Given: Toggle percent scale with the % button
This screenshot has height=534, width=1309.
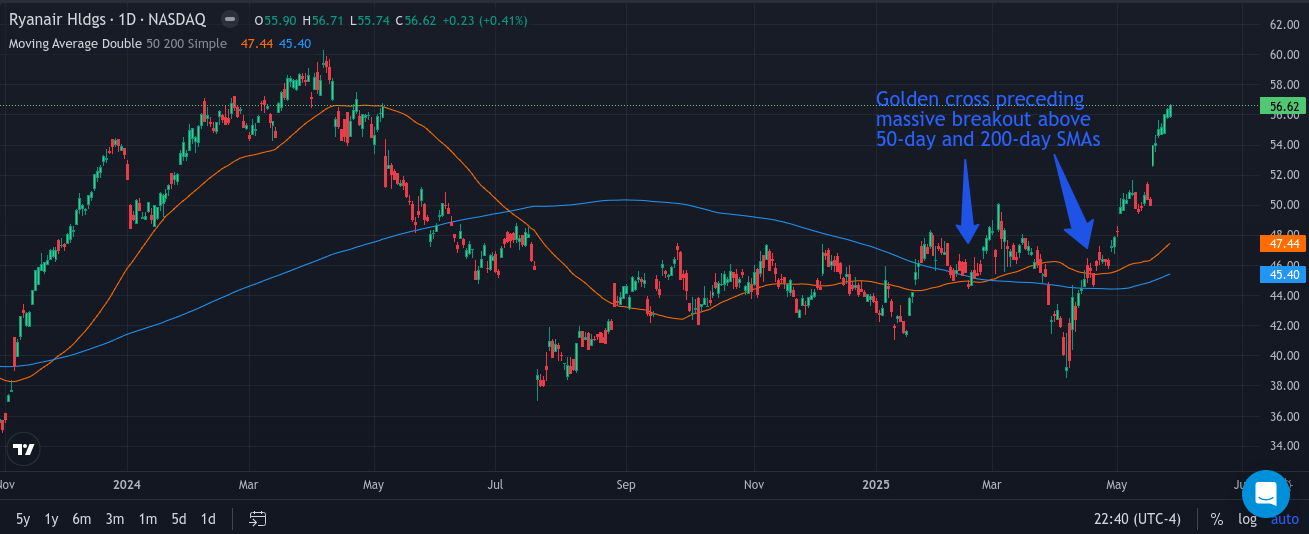Looking at the screenshot, I should point(1217,518).
